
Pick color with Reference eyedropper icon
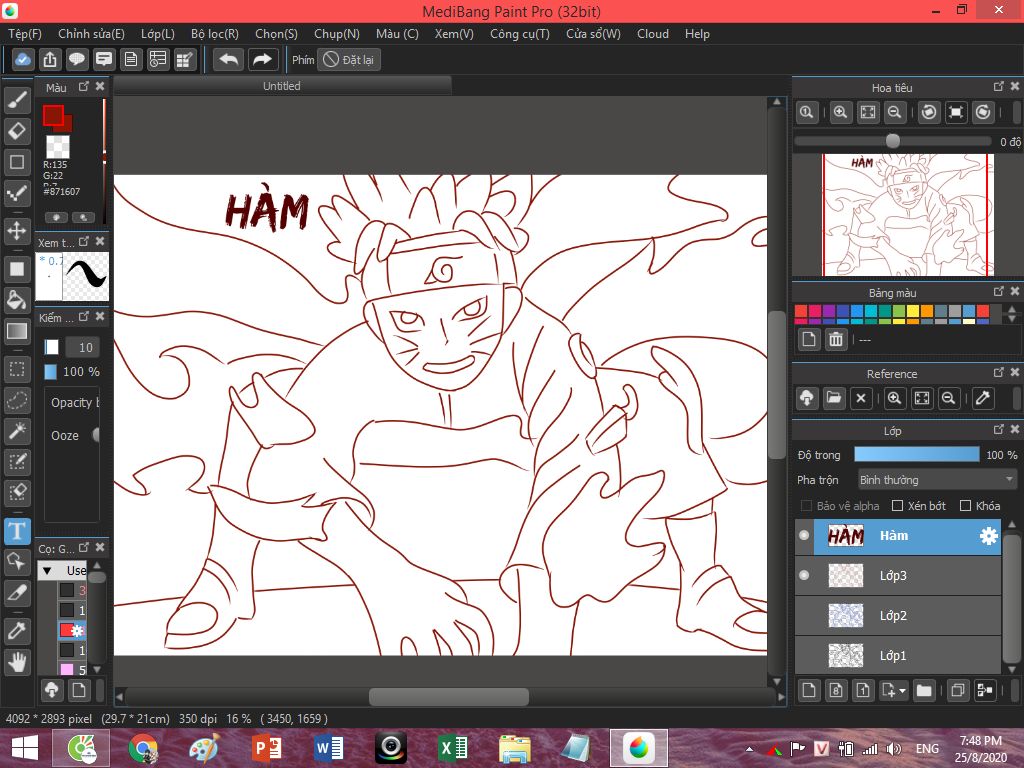tap(982, 398)
